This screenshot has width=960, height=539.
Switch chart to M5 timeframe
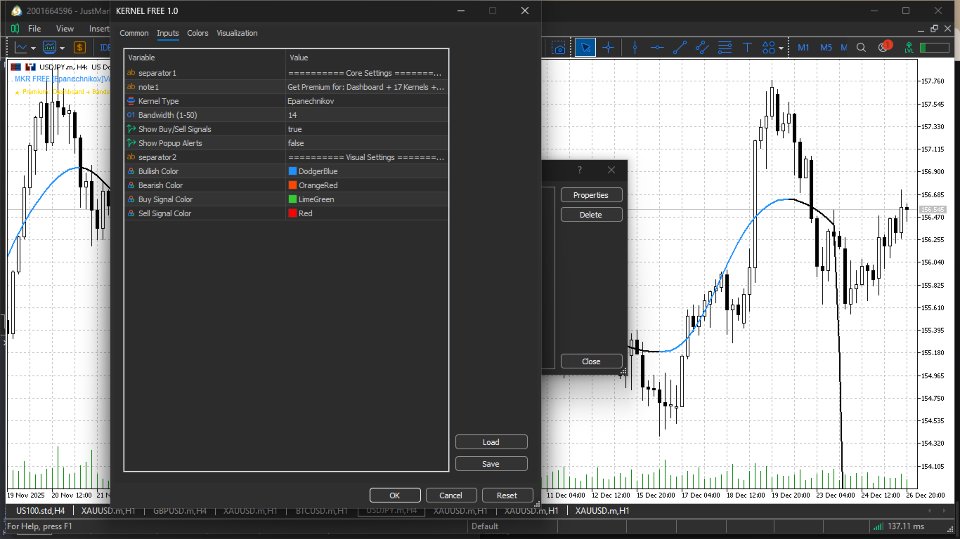[826, 48]
